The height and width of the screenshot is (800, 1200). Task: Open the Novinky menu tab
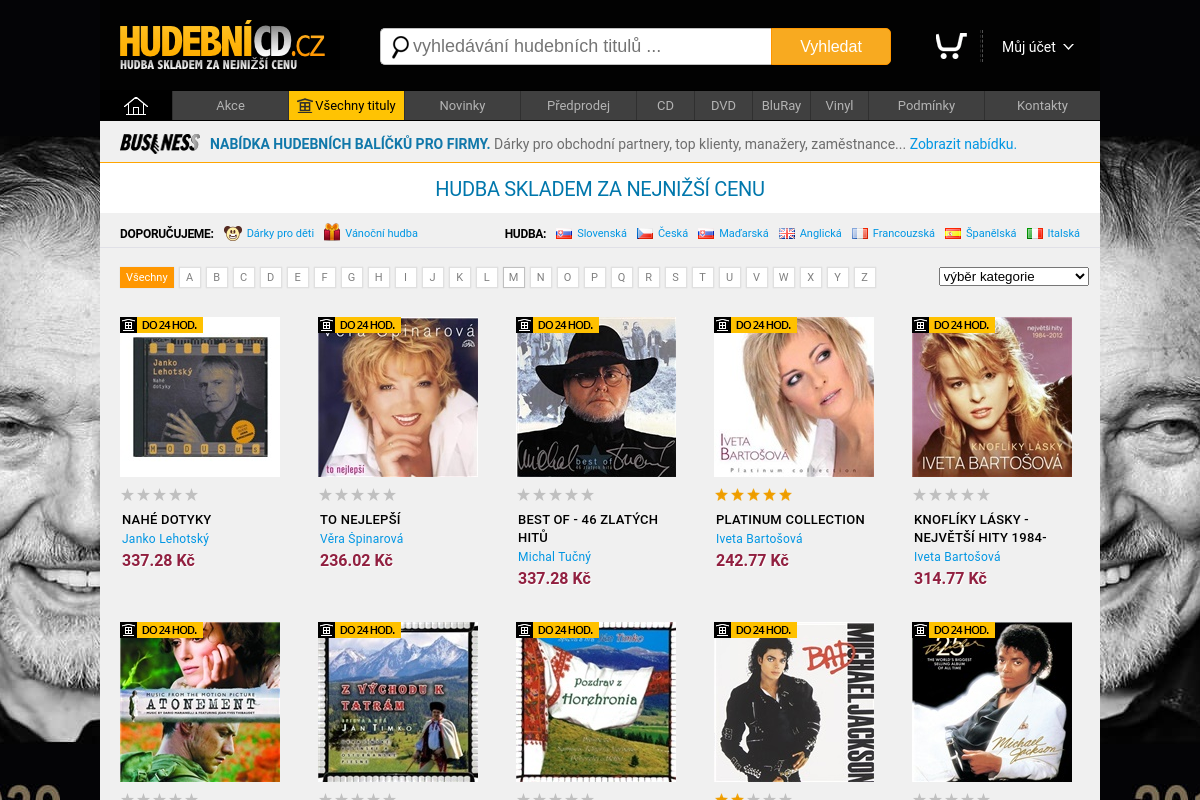pyautogui.click(x=462, y=105)
